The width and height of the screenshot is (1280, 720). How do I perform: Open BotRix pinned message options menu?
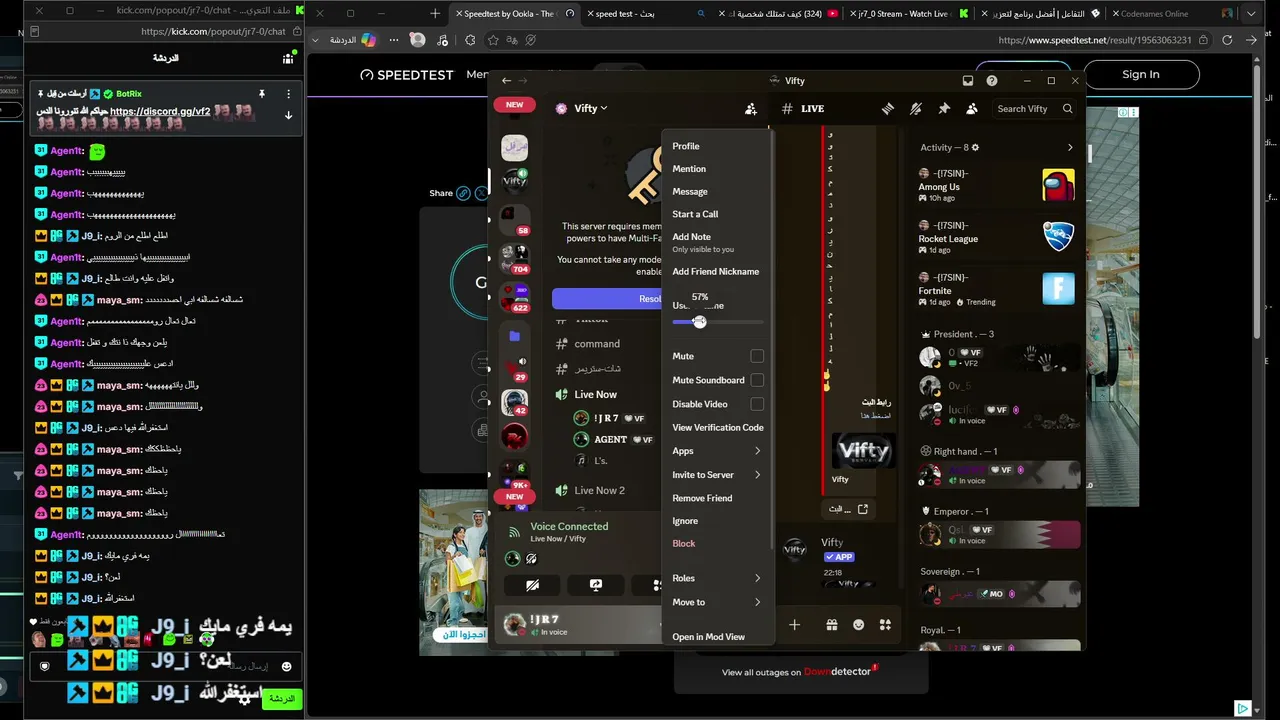289,94
